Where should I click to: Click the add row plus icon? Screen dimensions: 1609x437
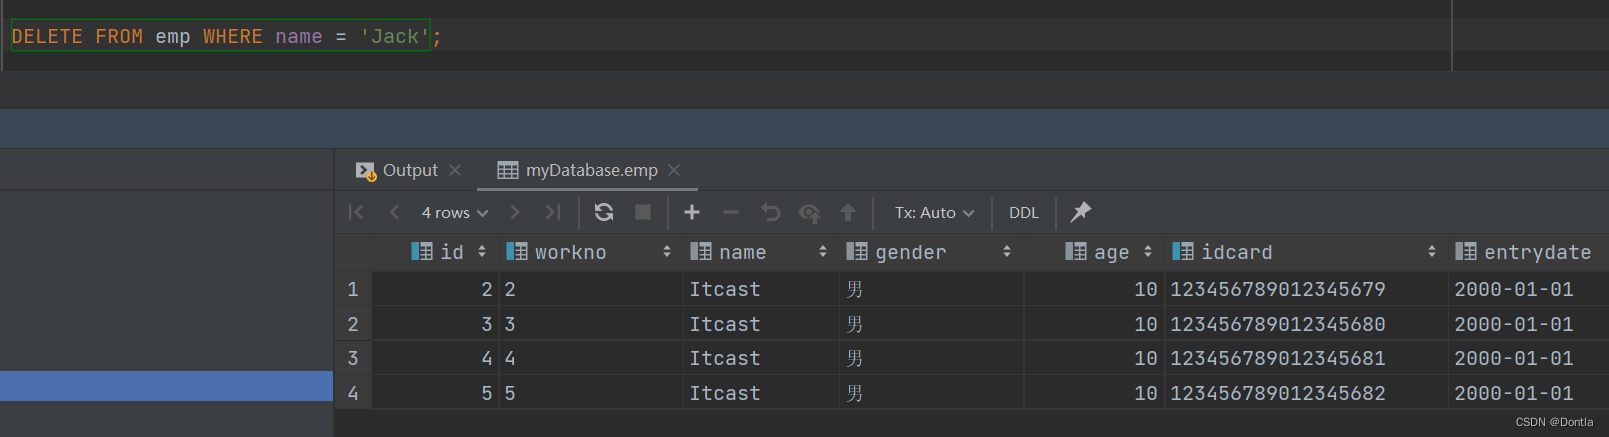tap(692, 212)
